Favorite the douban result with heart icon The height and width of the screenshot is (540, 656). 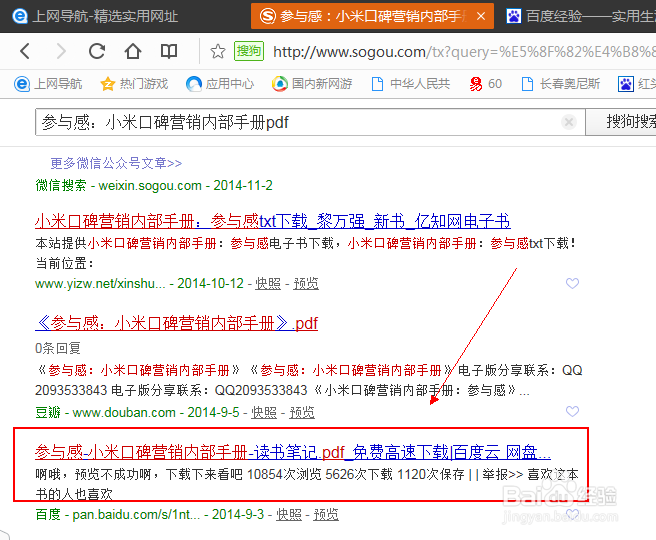(x=572, y=411)
